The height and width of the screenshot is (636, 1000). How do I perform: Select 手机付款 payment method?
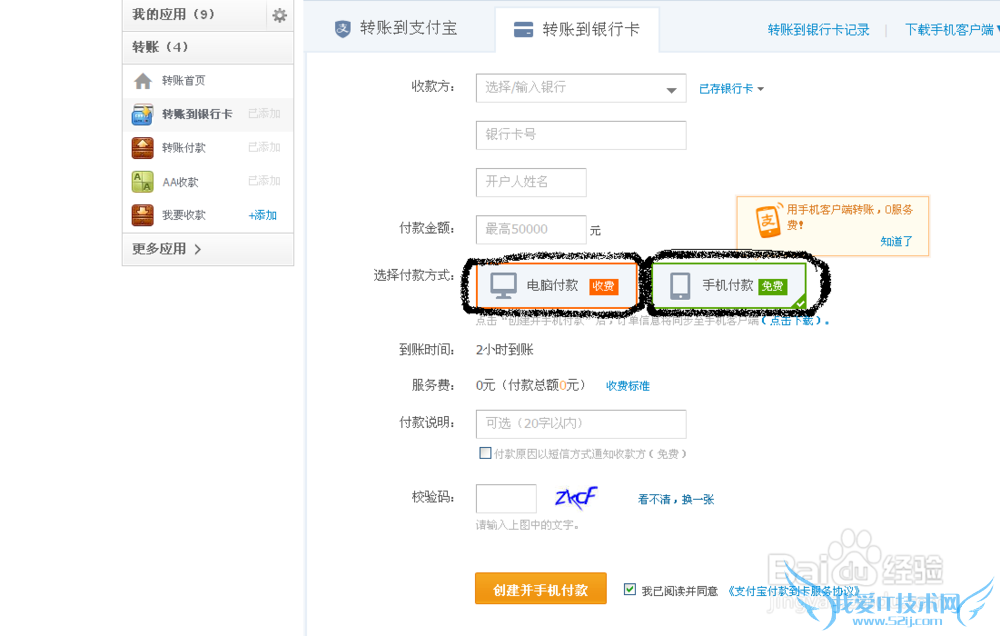tap(729, 286)
